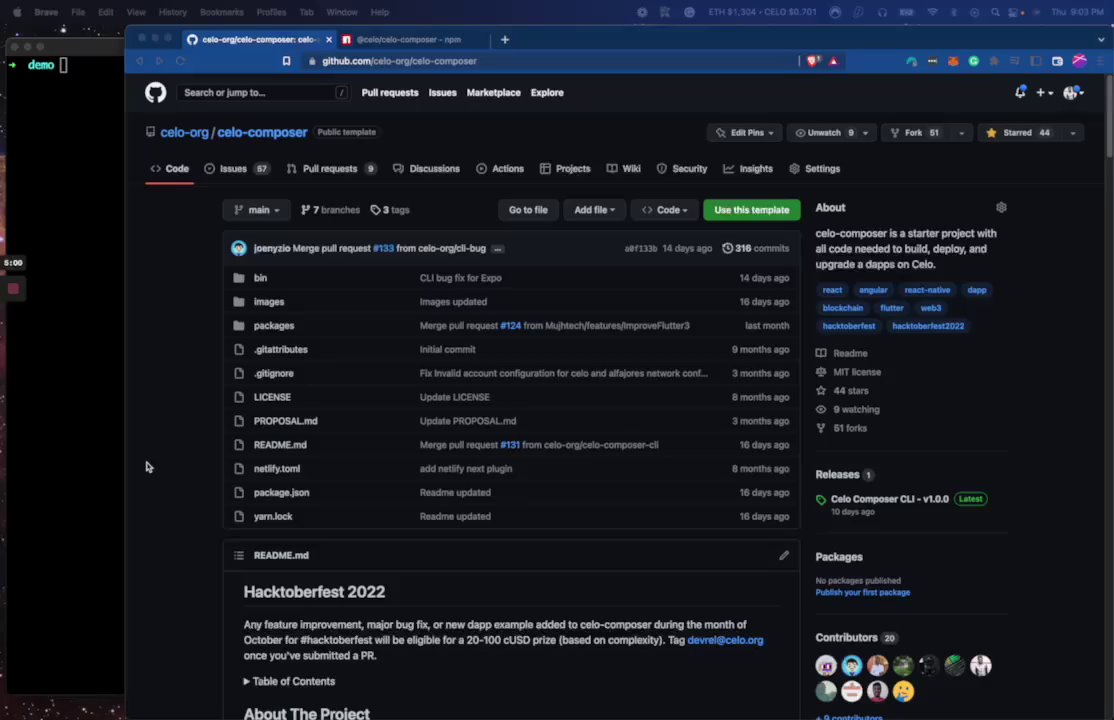Switch to the @celo/celo-composer npm tab
This screenshot has height=720, width=1114.
click(409, 40)
